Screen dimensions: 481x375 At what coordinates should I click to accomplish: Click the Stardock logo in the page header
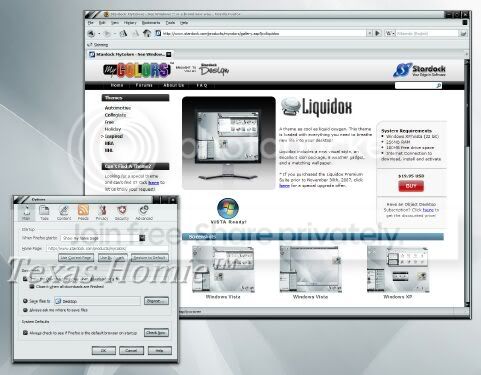click(419, 70)
